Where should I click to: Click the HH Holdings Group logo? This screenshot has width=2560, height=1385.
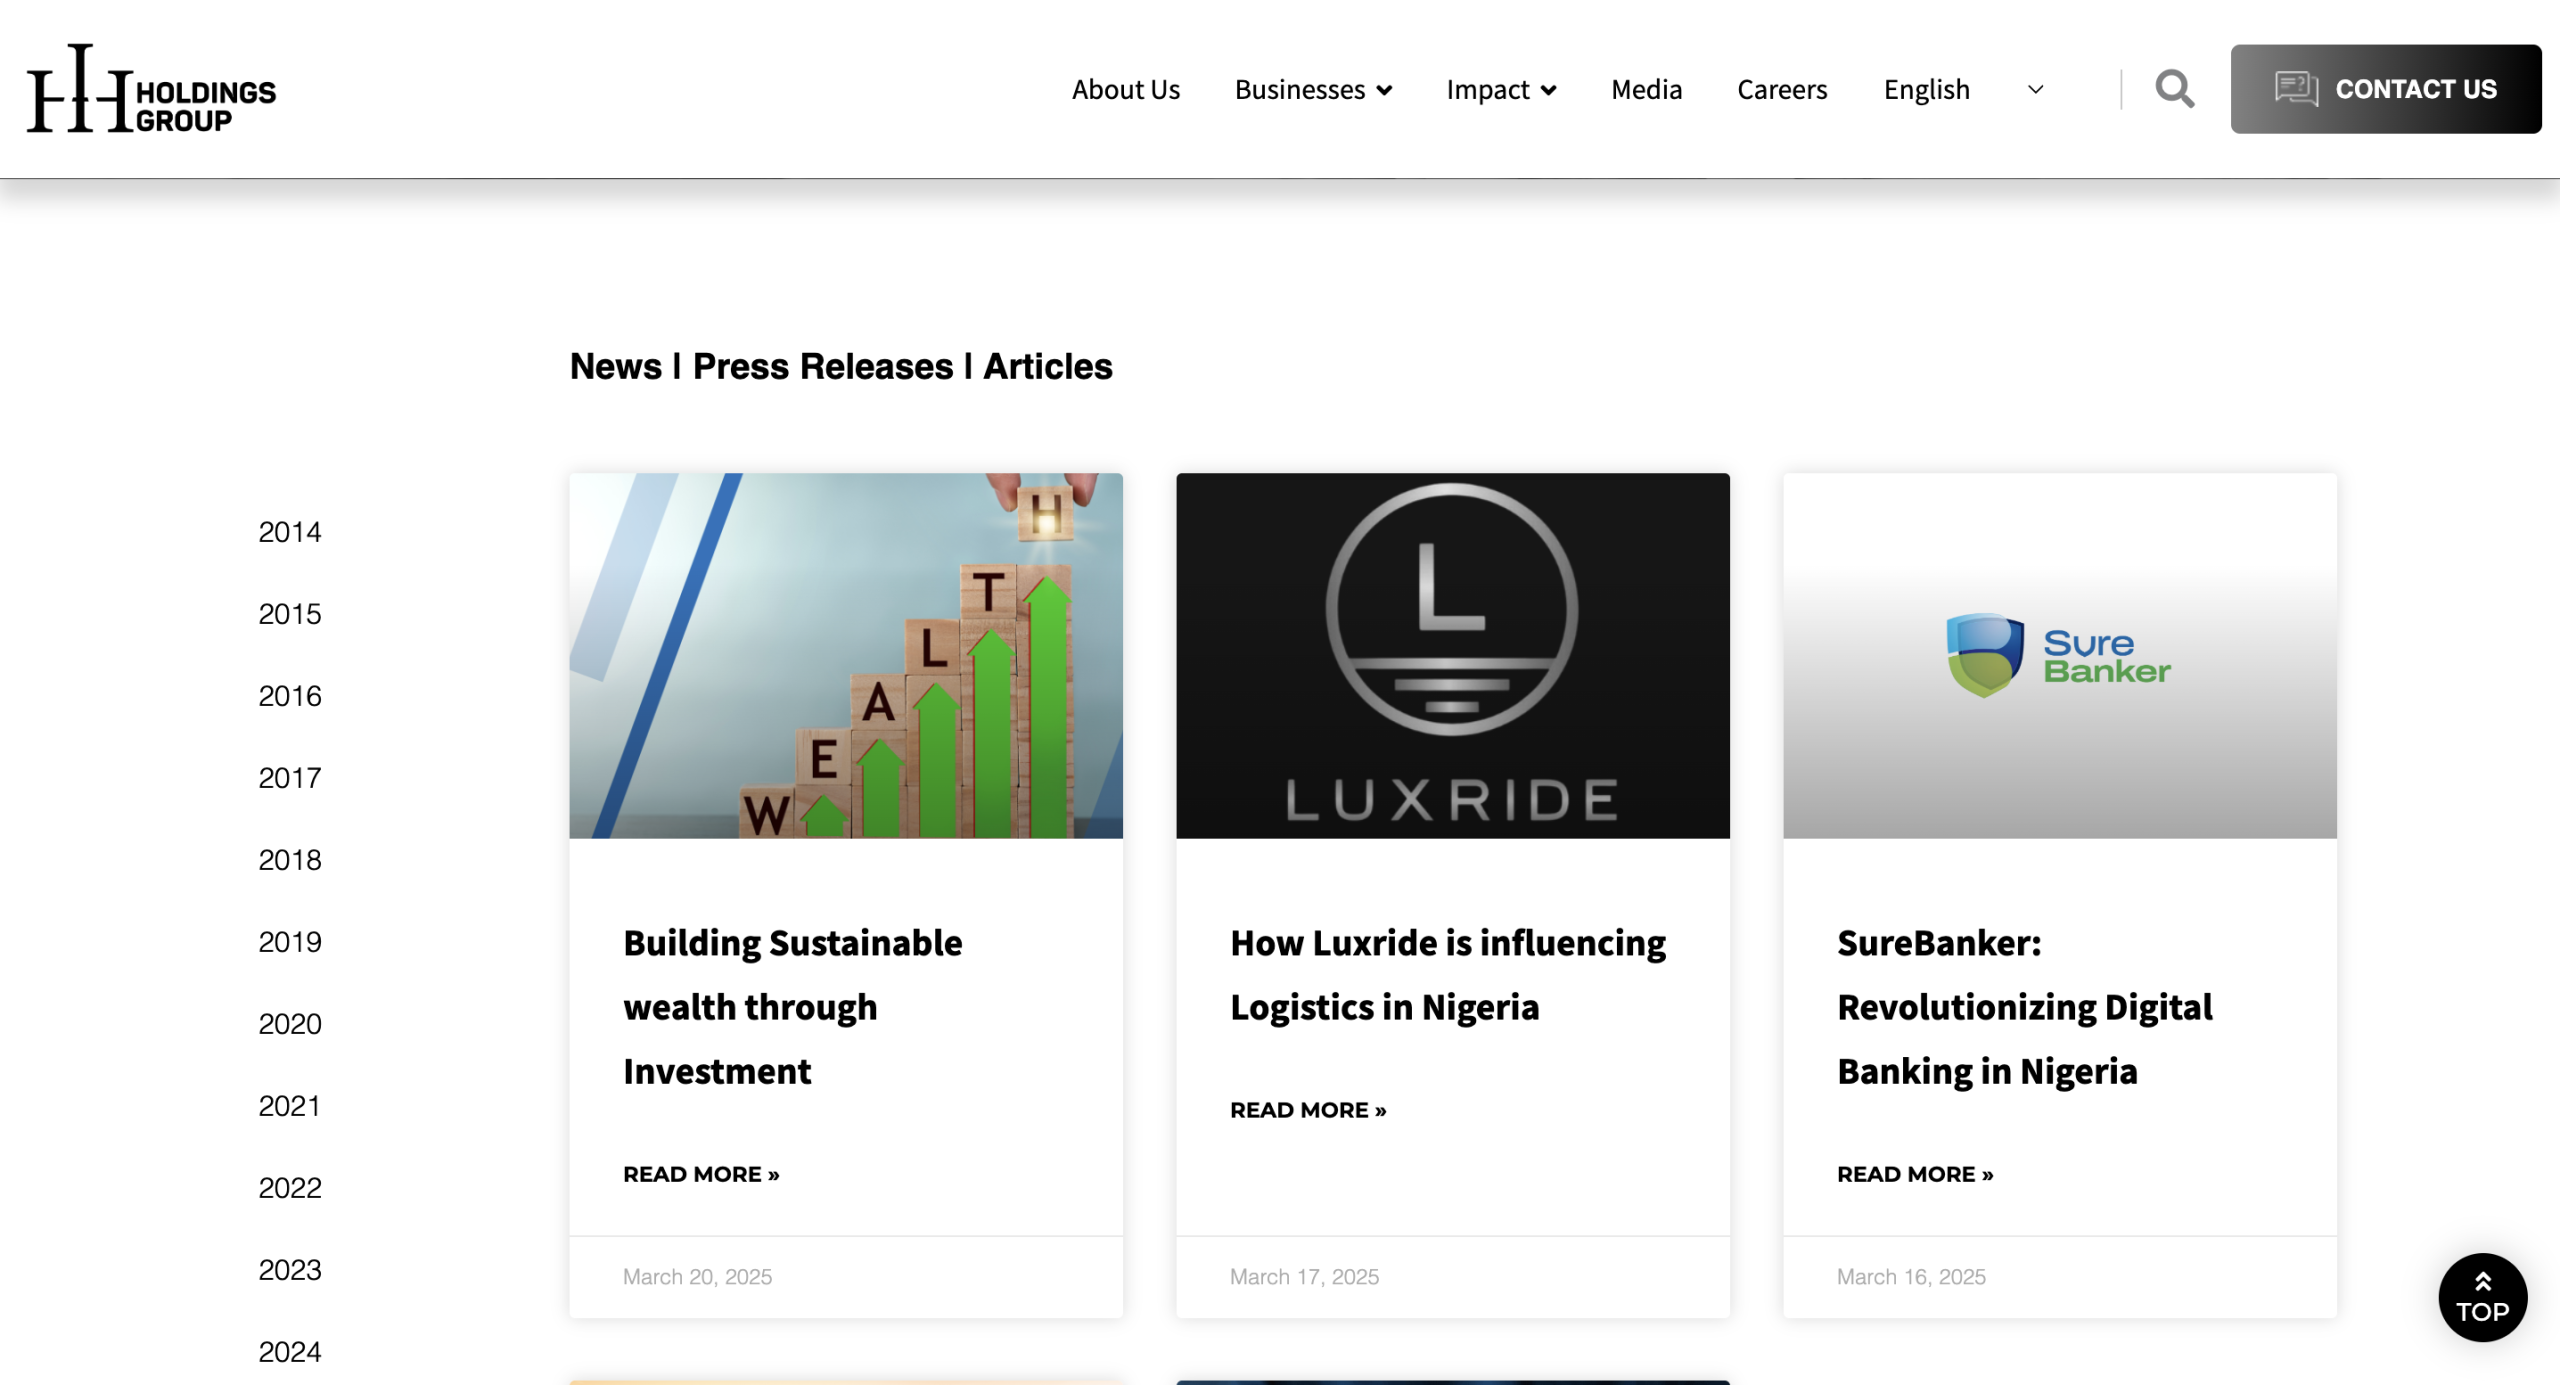[151, 89]
